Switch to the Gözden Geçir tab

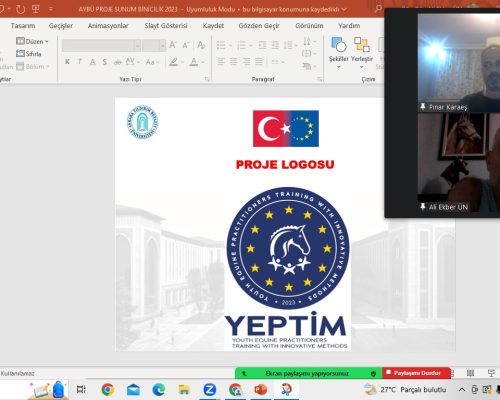259,26
